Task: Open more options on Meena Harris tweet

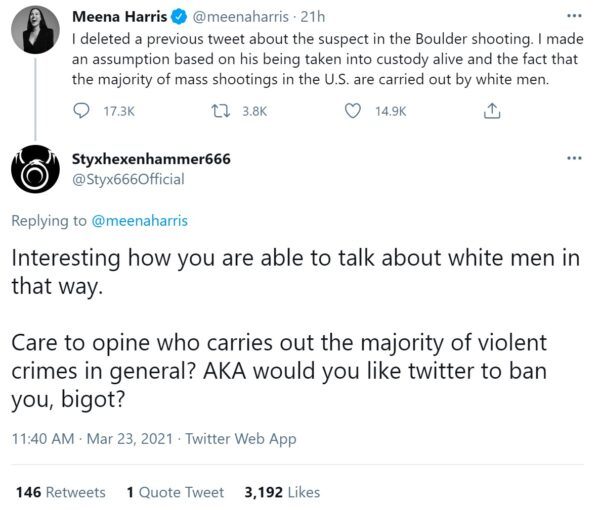Action: coord(573,17)
